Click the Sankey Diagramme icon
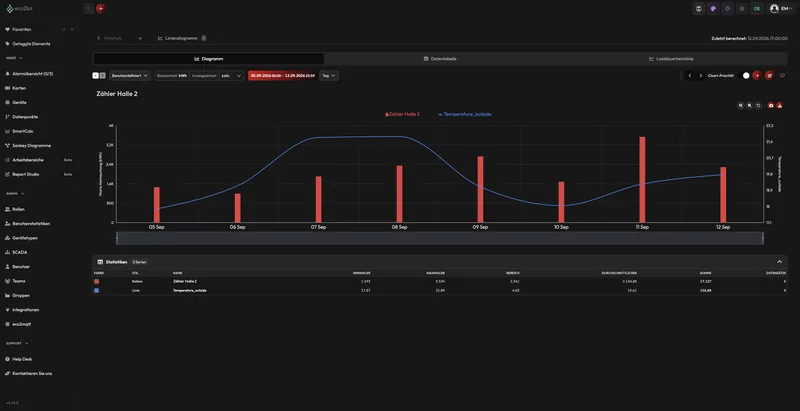 point(8,145)
